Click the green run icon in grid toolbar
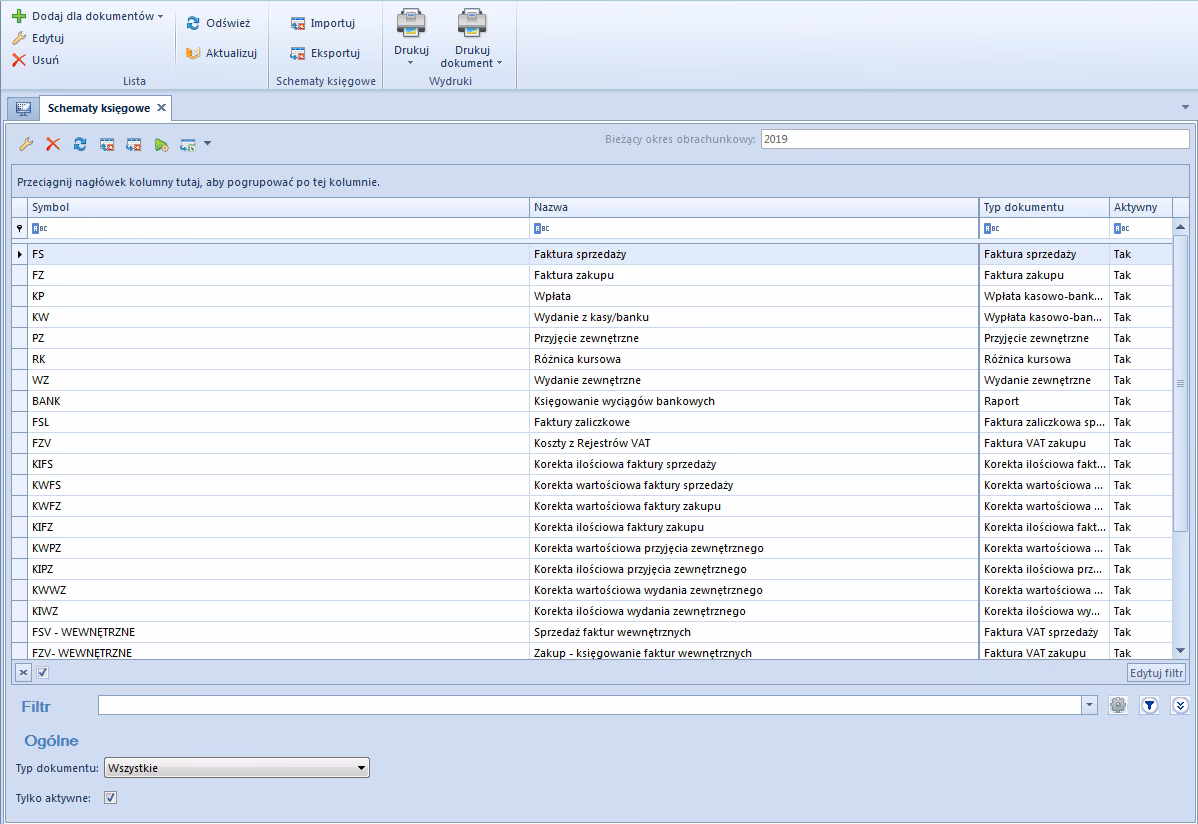 (161, 144)
